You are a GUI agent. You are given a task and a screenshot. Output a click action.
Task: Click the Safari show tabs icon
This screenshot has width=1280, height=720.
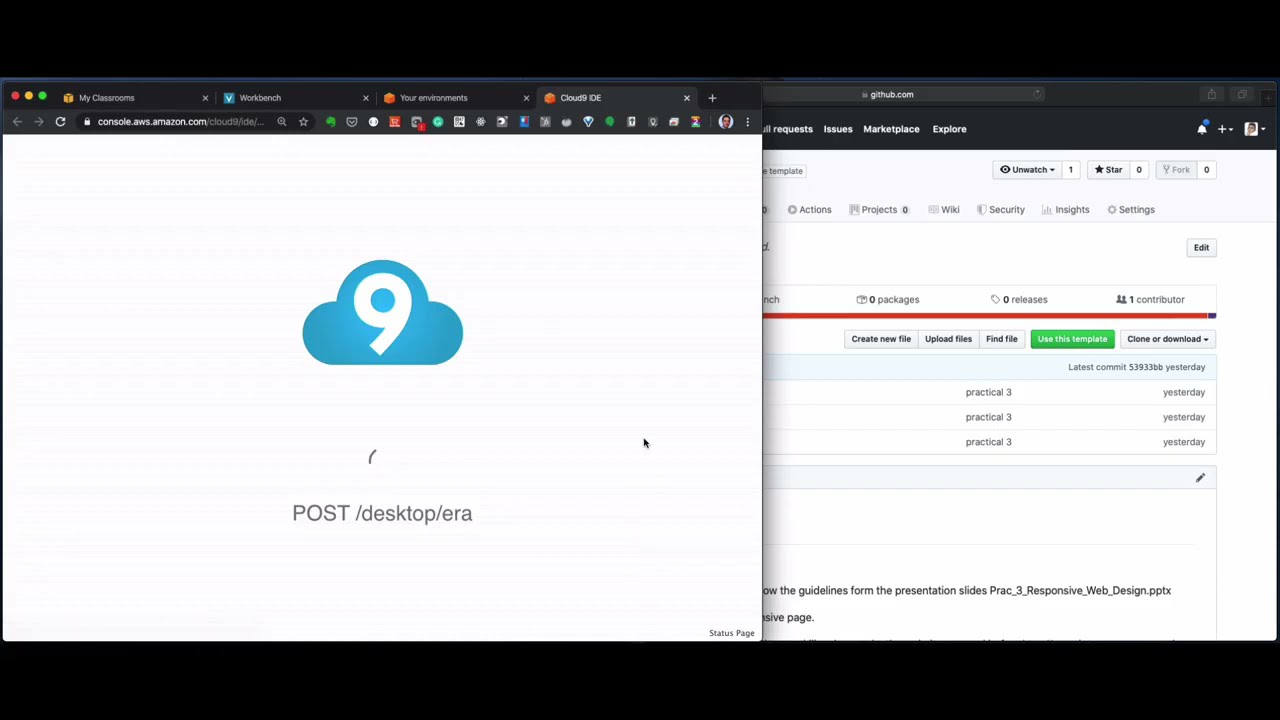pyautogui.click(x=1242, y=94)
